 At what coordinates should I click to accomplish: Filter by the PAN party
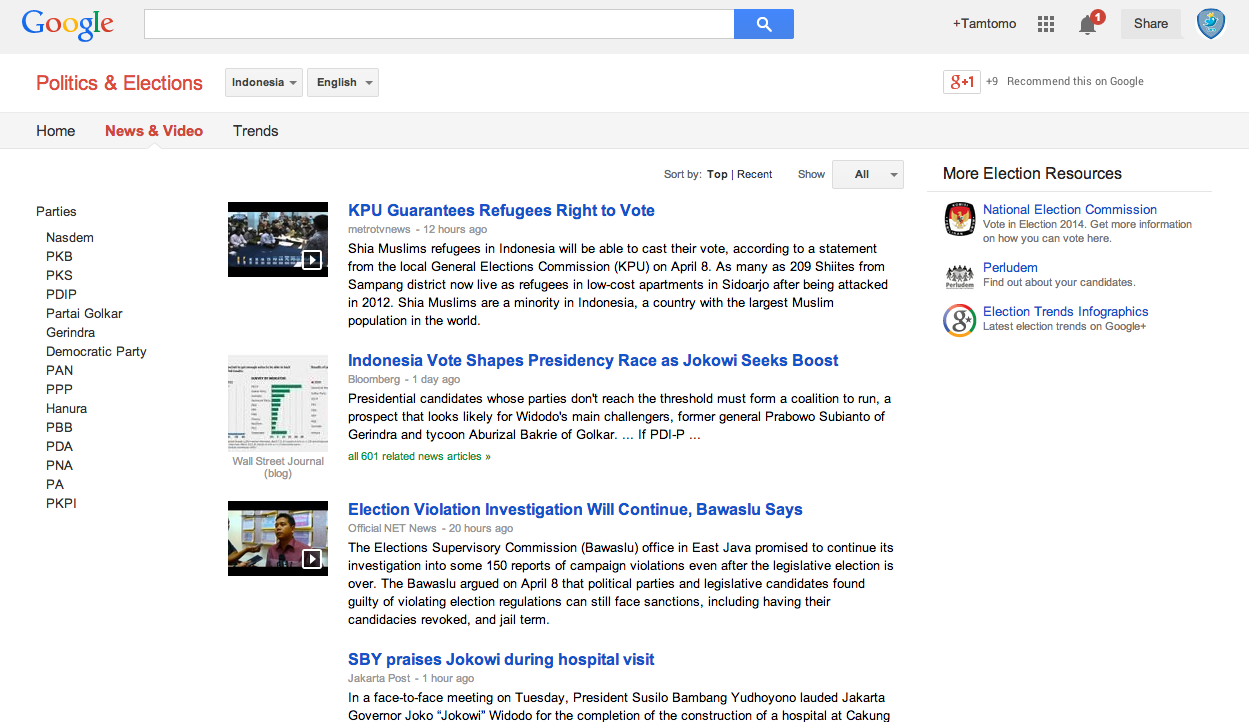pyautogui.click(x=59, y=371)
